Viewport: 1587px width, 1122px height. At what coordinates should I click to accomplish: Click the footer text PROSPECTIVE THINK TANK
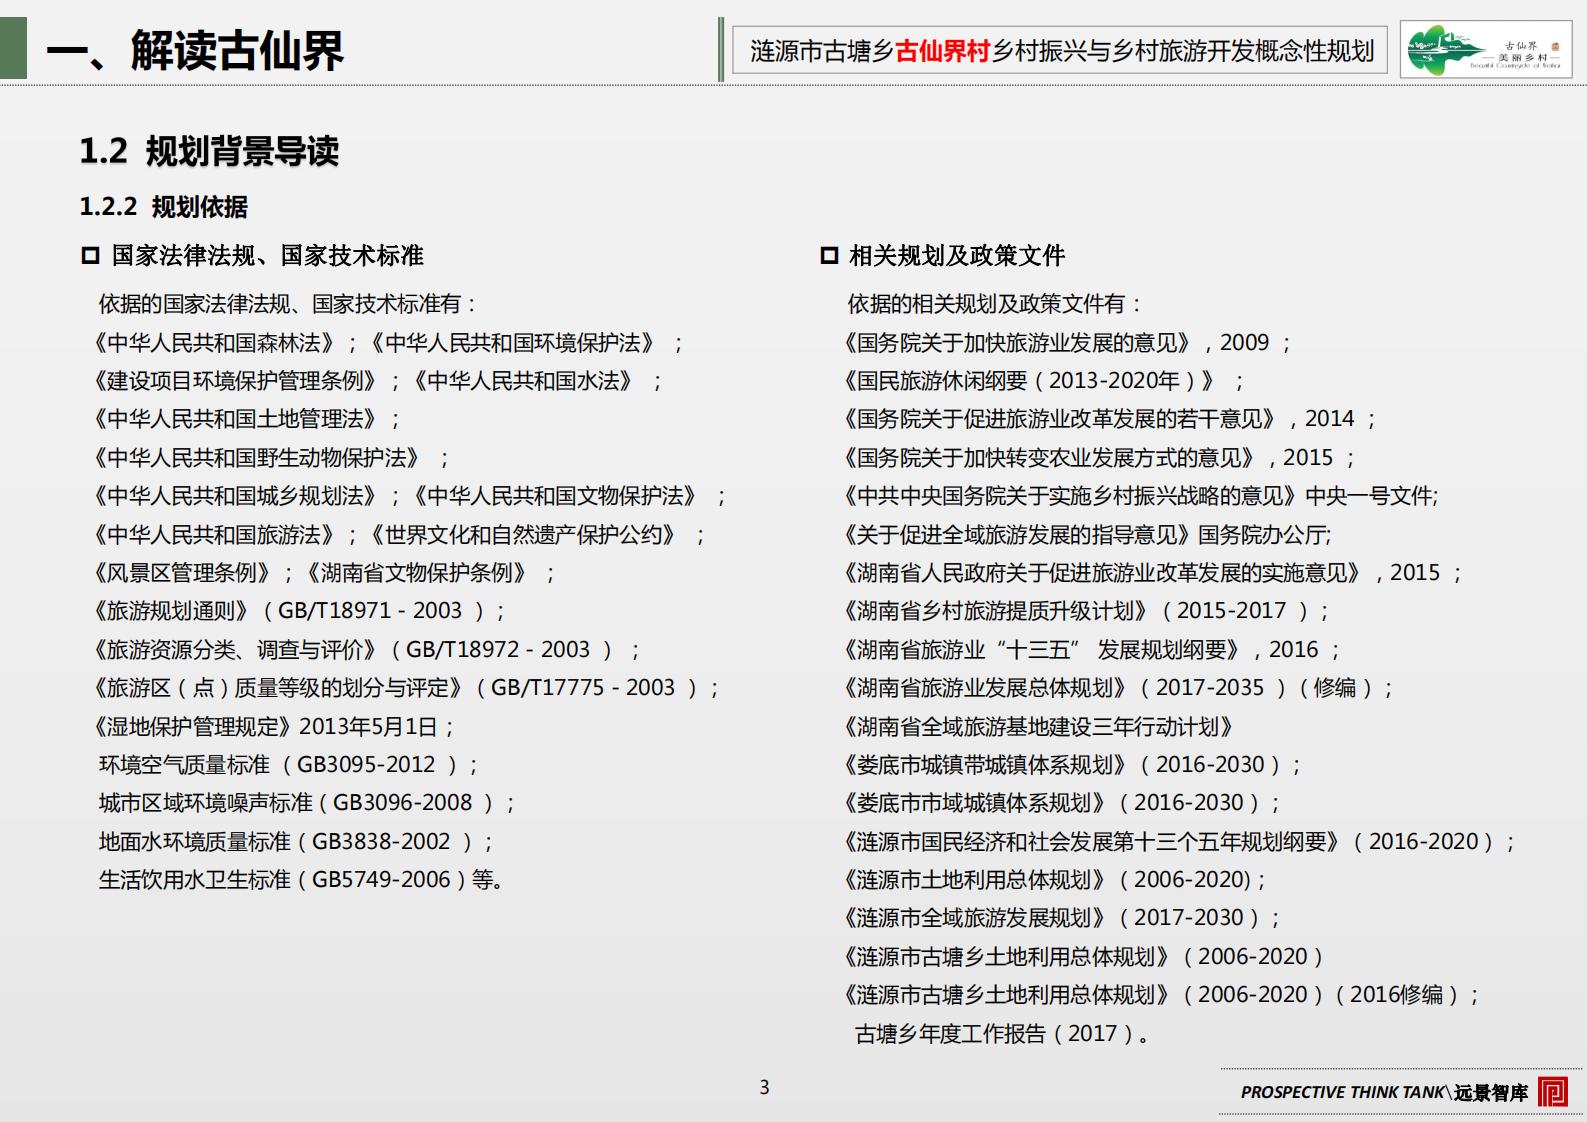(1344, 1092)
